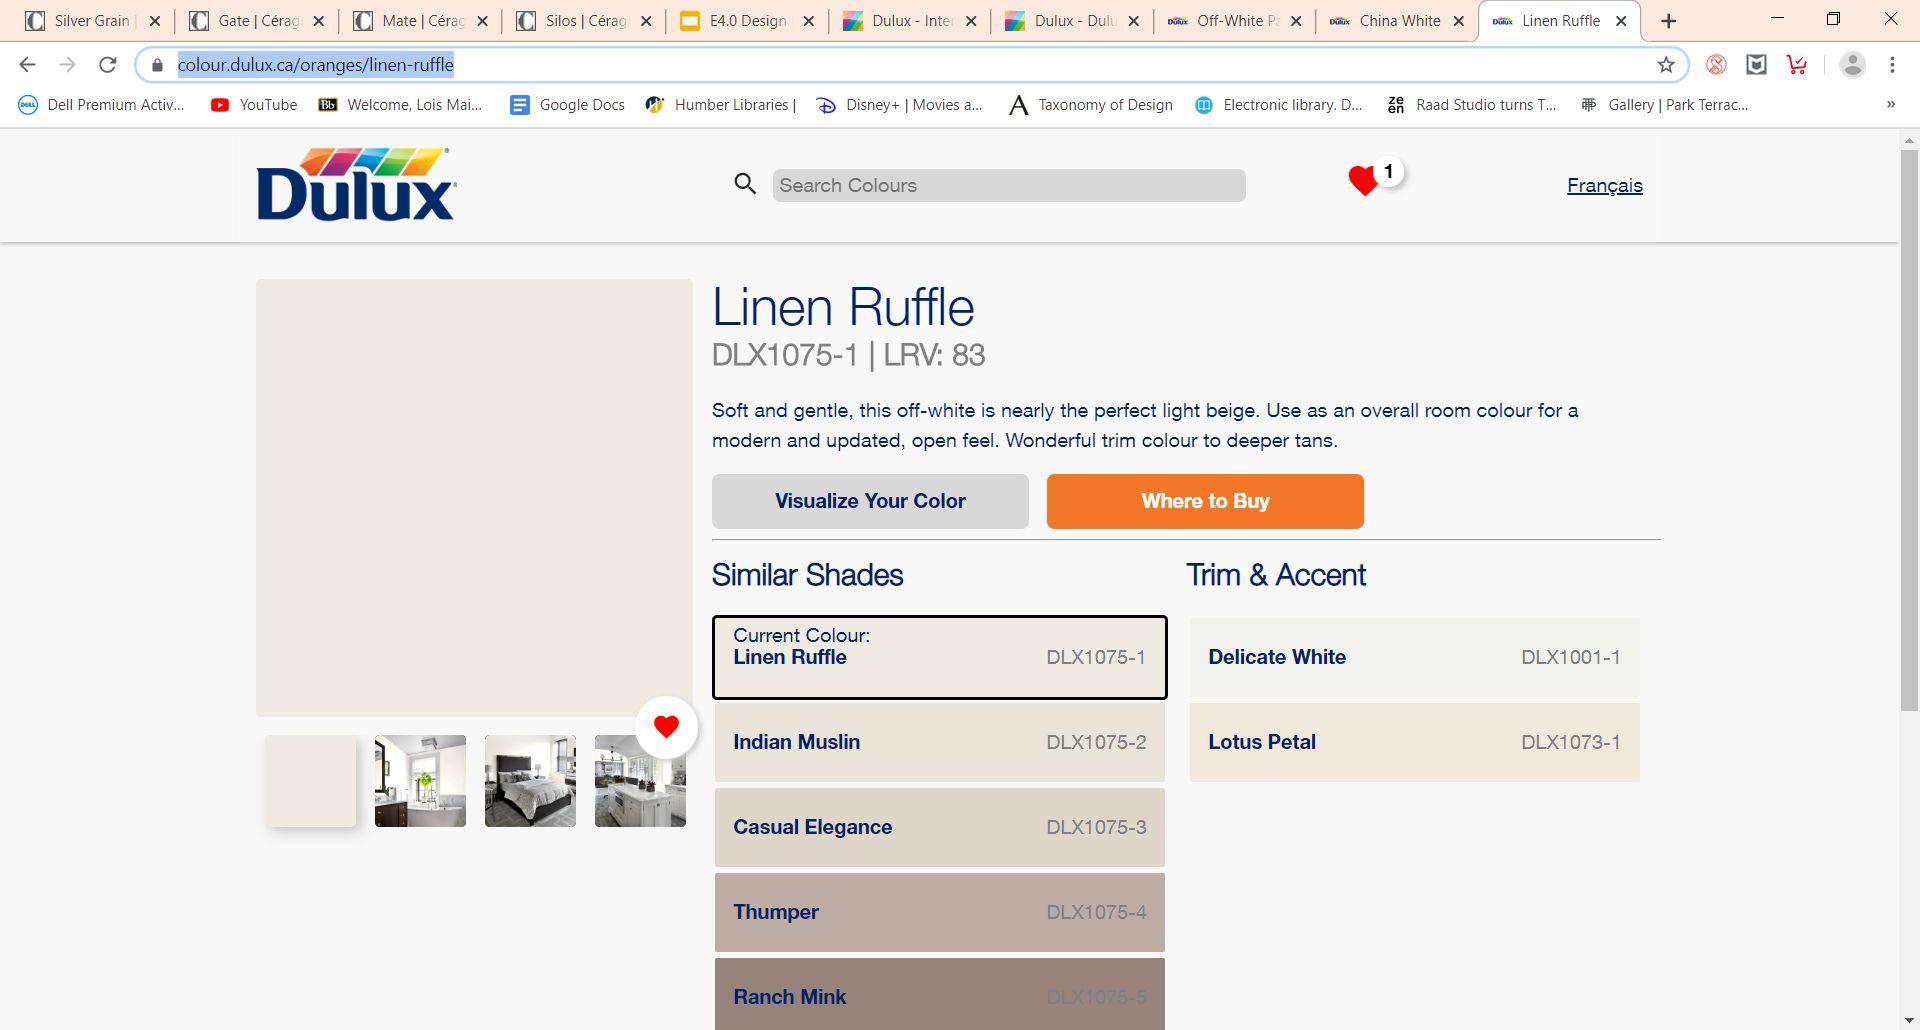Close the China White tab
The width and height of the screenshot is (1920, 1030).
point(1458,21)
